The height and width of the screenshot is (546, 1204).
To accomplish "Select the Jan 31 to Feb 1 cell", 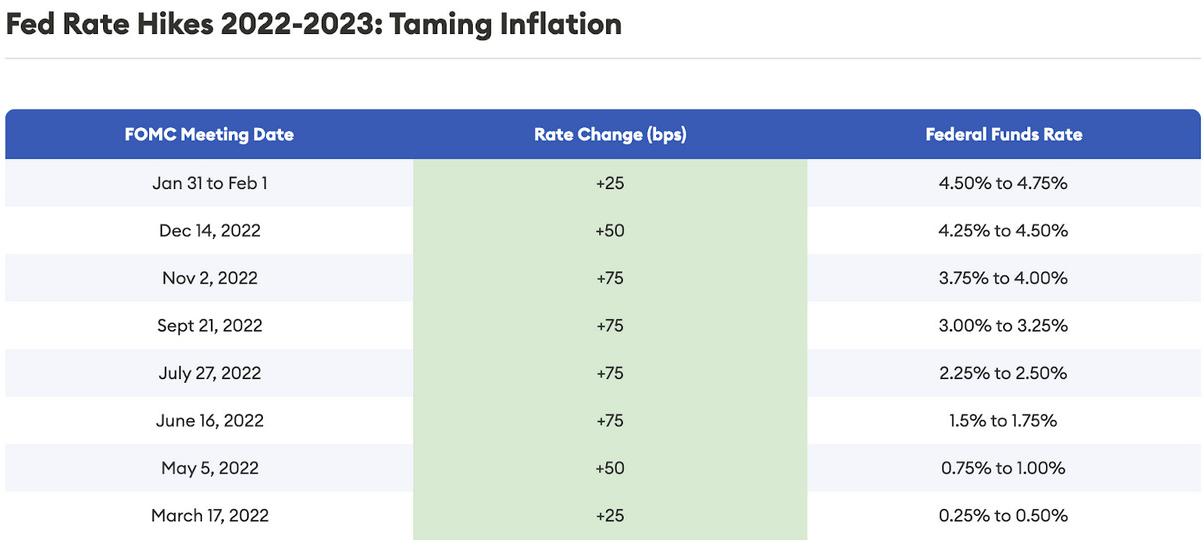I will click(x=210, y=183).
